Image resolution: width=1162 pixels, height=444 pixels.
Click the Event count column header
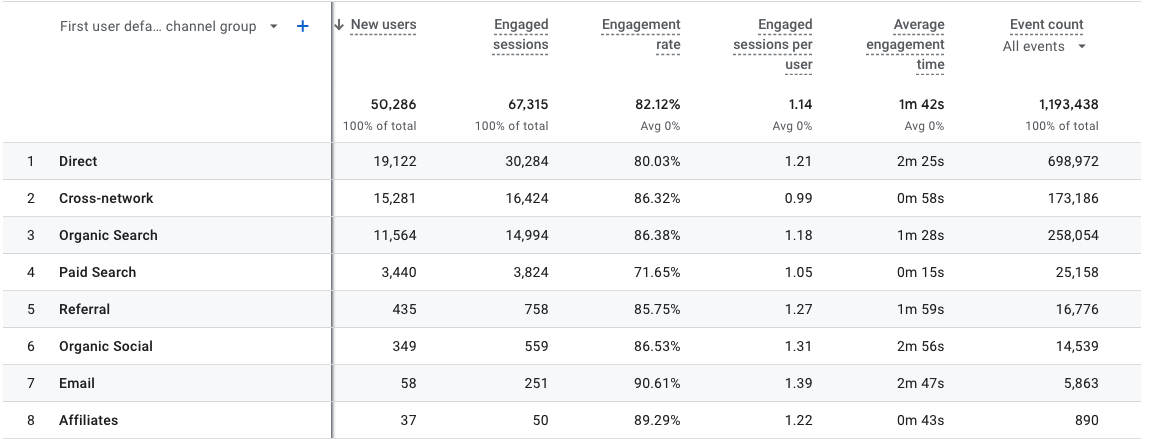pyautogui.click(x=1046, y=24)
